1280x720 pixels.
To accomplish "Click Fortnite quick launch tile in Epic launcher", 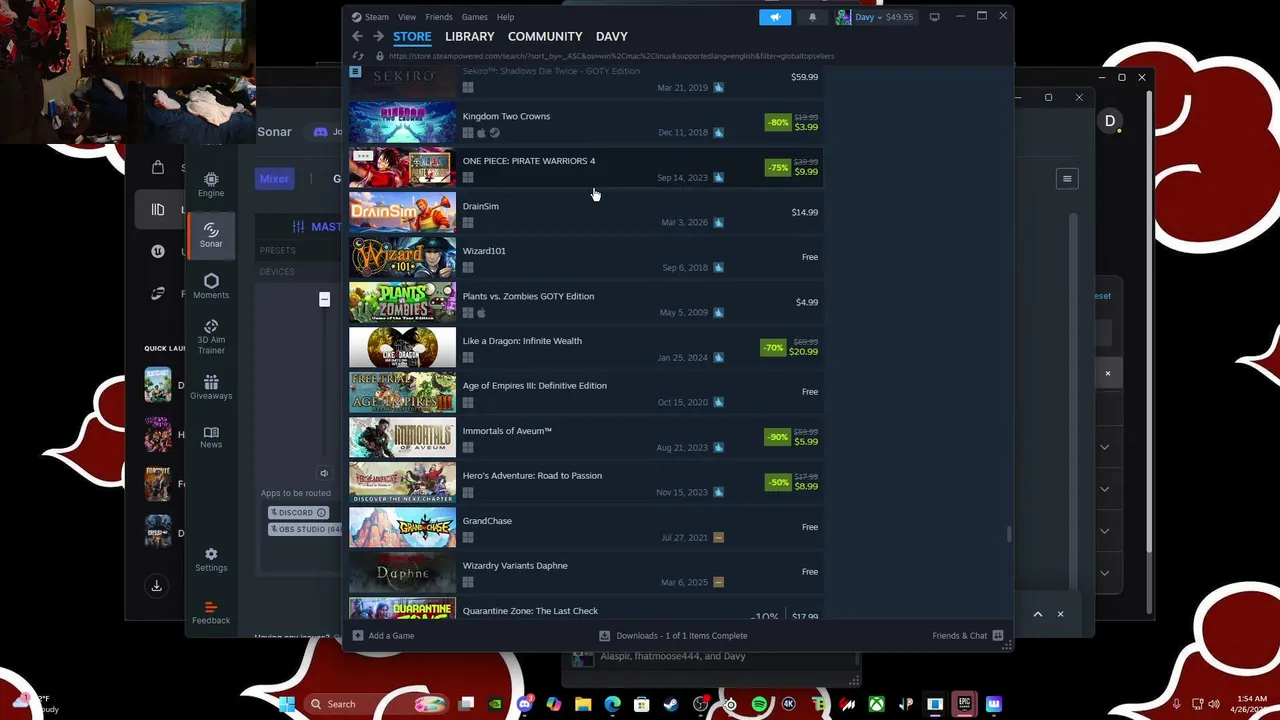I will pos(157,483).
